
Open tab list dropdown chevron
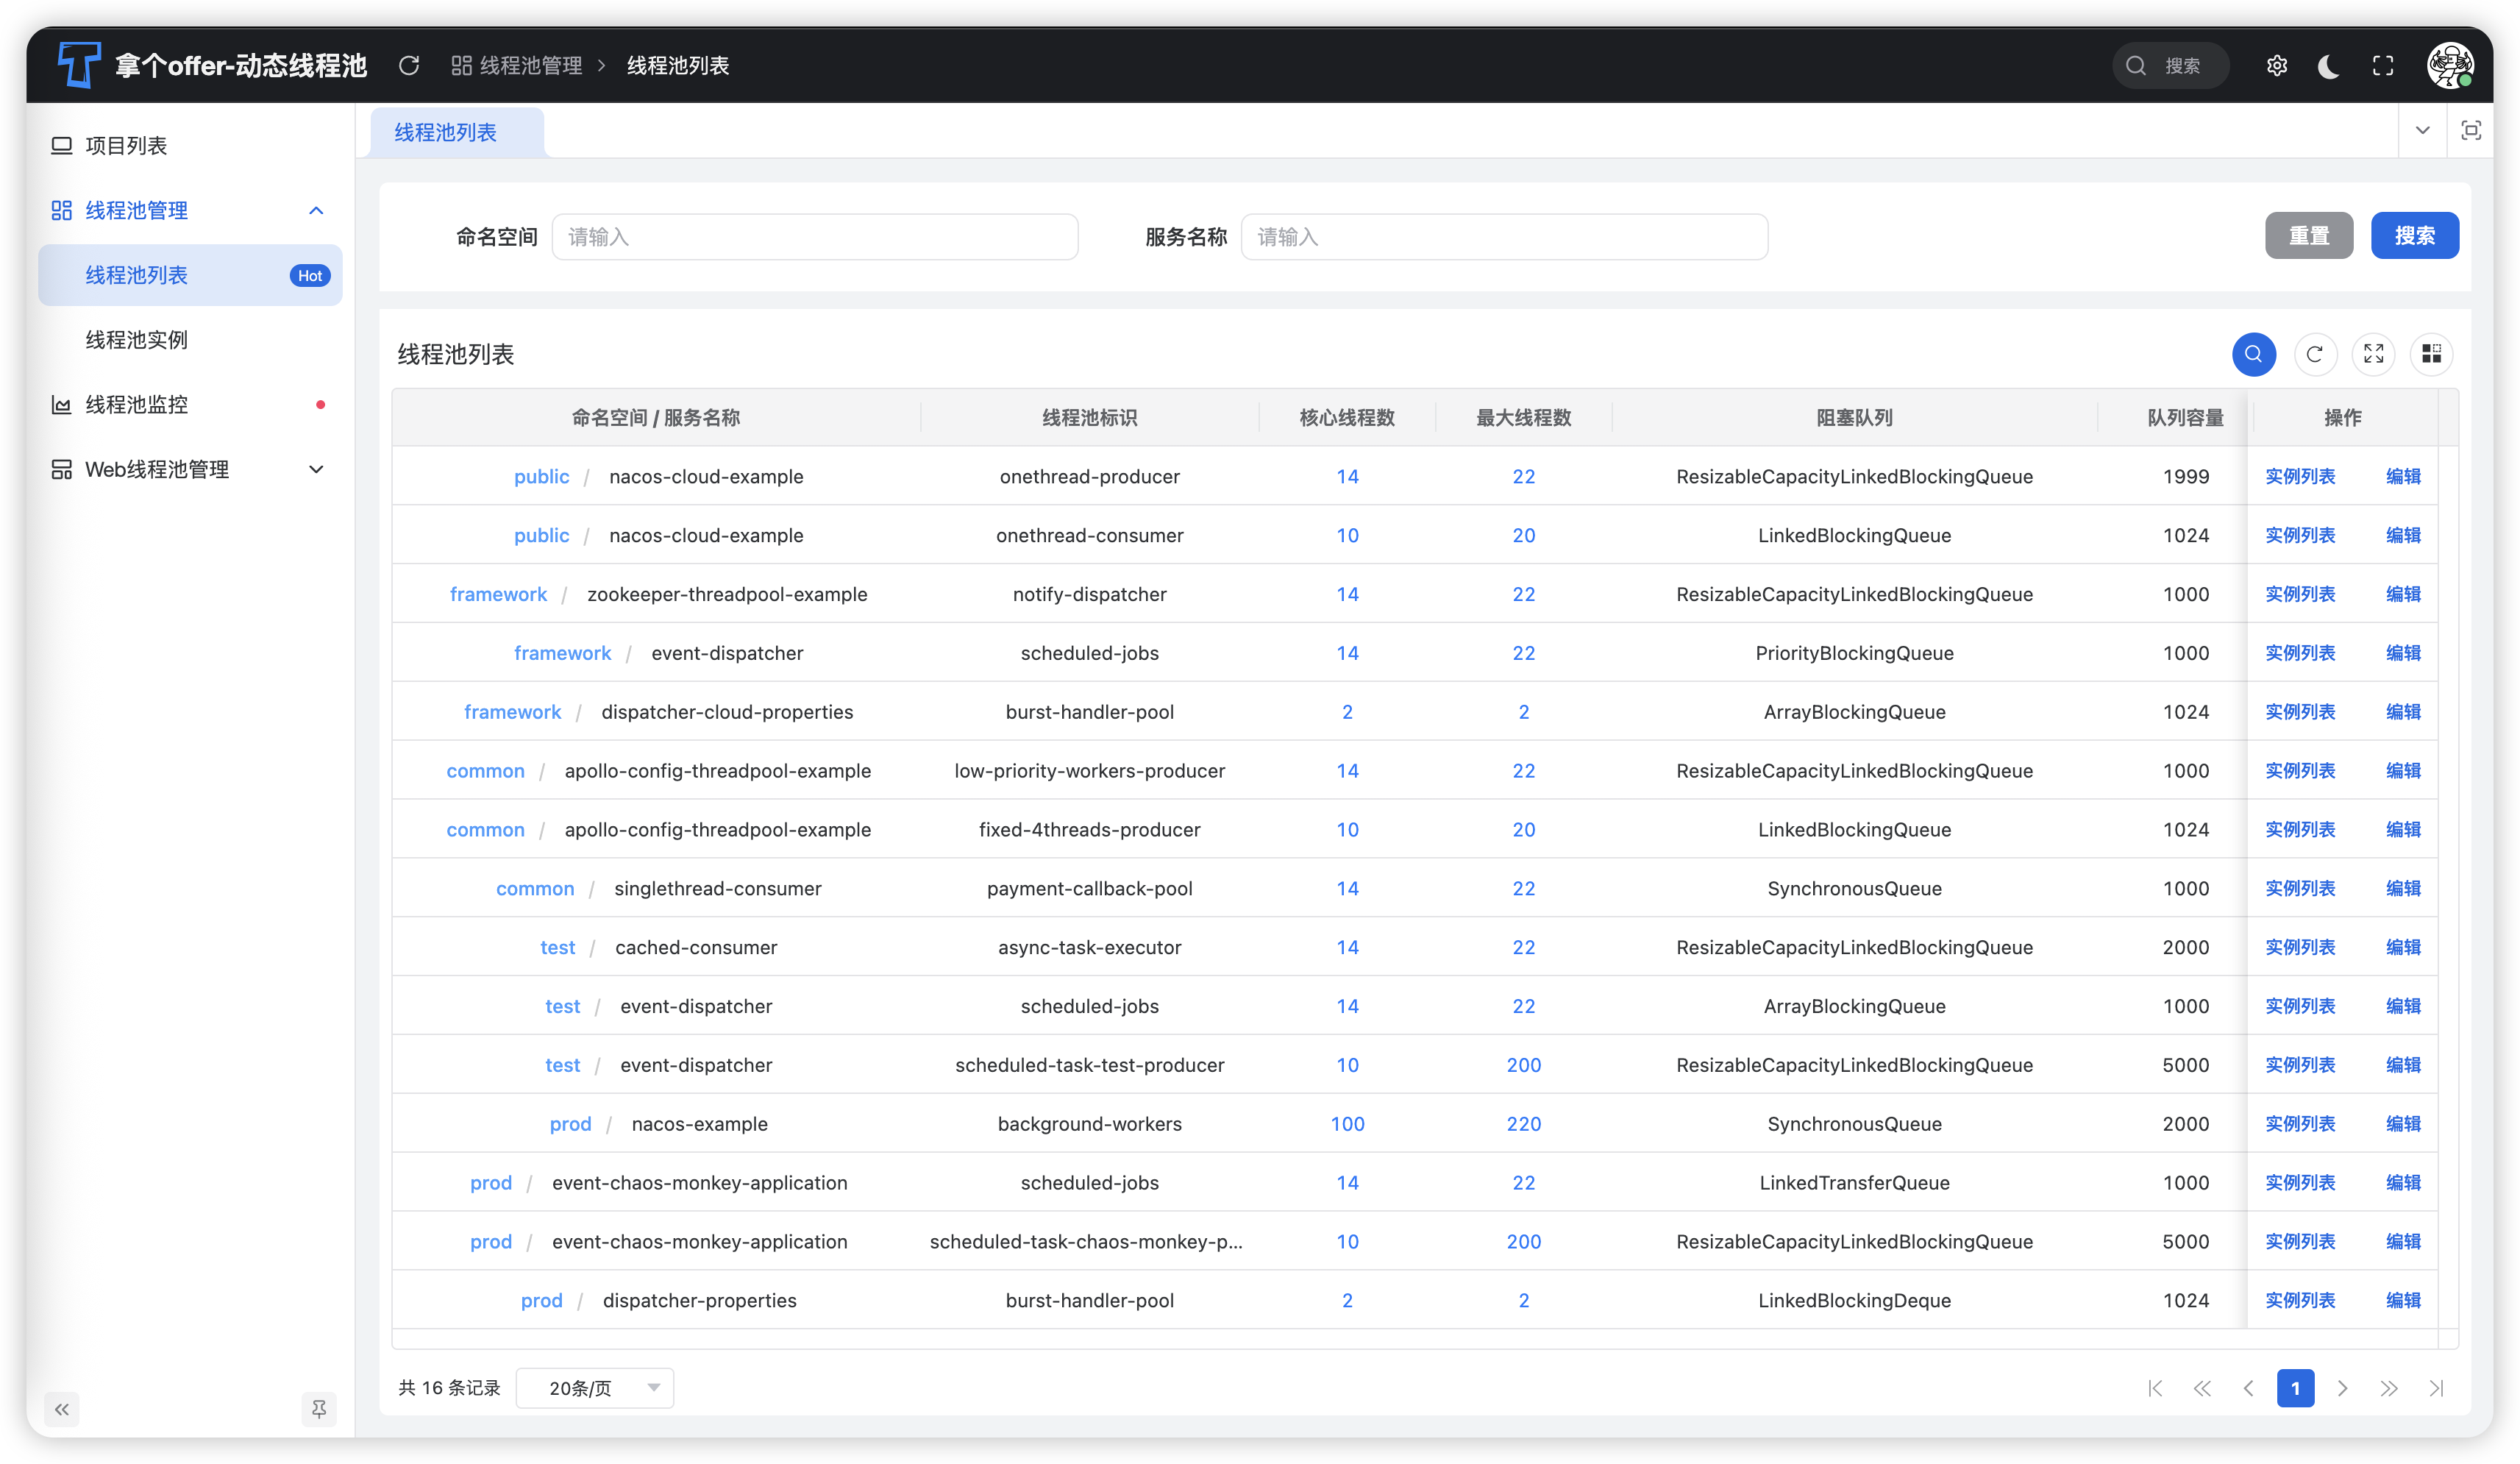coord(2423,130)
